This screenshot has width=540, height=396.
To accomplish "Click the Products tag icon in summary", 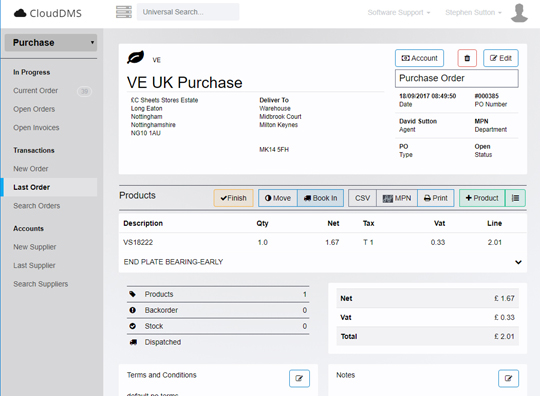I will click(133, 294).
